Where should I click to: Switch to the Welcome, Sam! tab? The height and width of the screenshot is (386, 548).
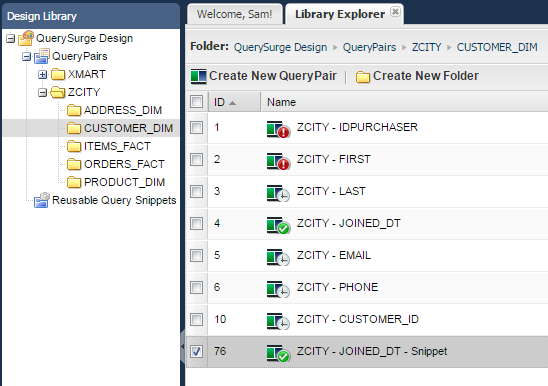pos(235,14)
